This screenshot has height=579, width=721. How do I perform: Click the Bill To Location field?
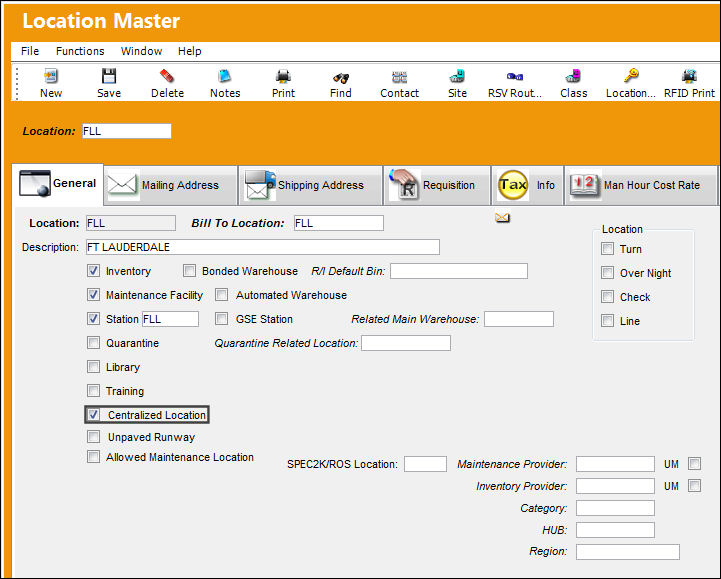coord(339,223)
